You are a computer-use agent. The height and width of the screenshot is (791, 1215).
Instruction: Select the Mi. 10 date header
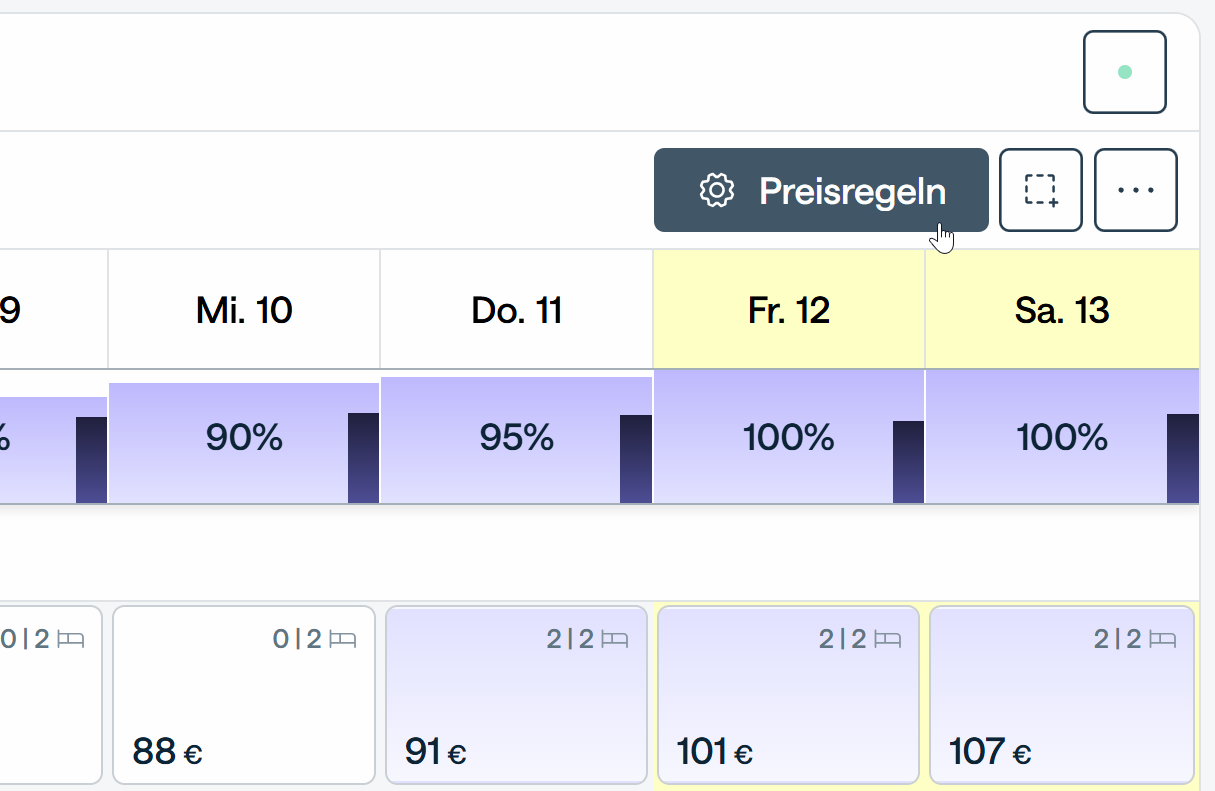244,310
